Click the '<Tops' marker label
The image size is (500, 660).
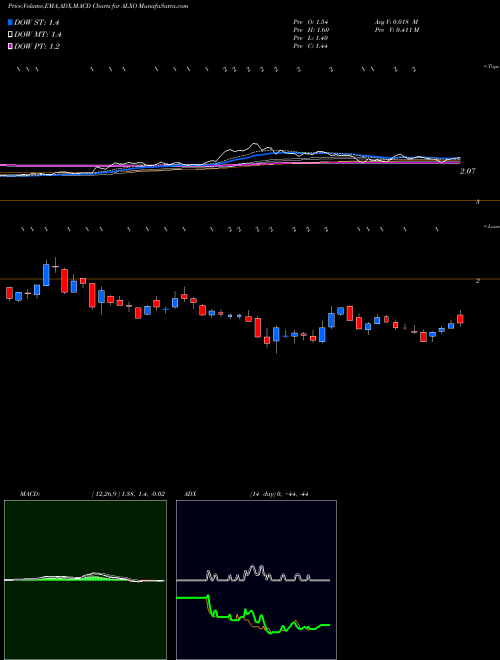(491, 67)
